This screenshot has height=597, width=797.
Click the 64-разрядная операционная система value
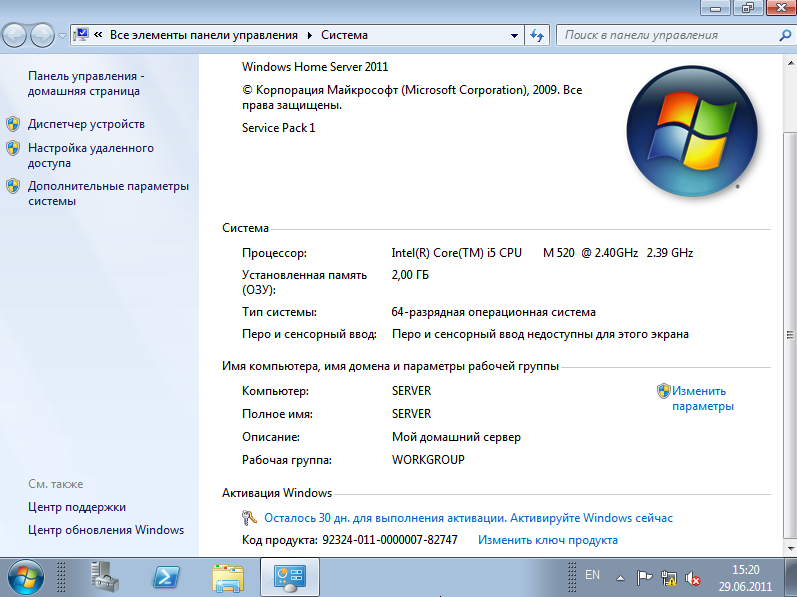click(493, 312)
